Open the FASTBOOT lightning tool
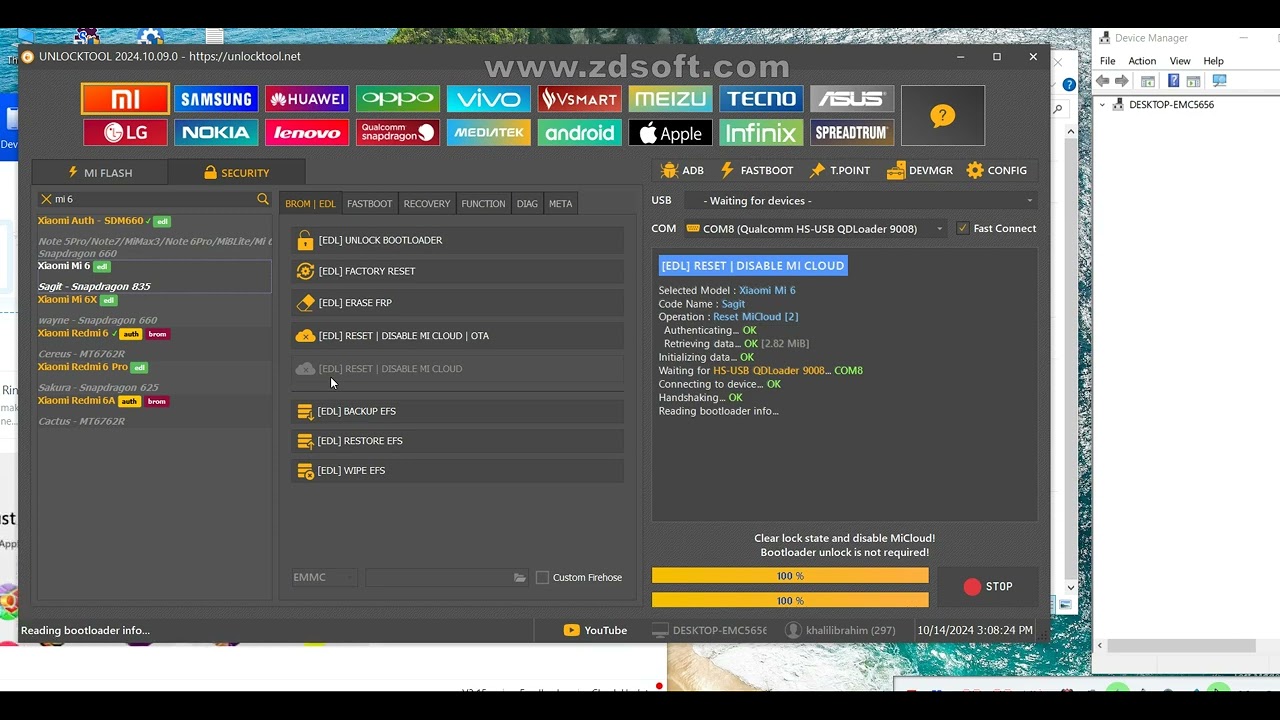Viewport: 1280px width, 720px height. (x=757, y=171)
